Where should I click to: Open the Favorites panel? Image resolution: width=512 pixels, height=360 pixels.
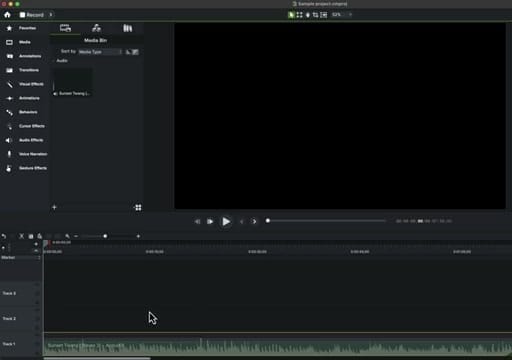[23, 28]
